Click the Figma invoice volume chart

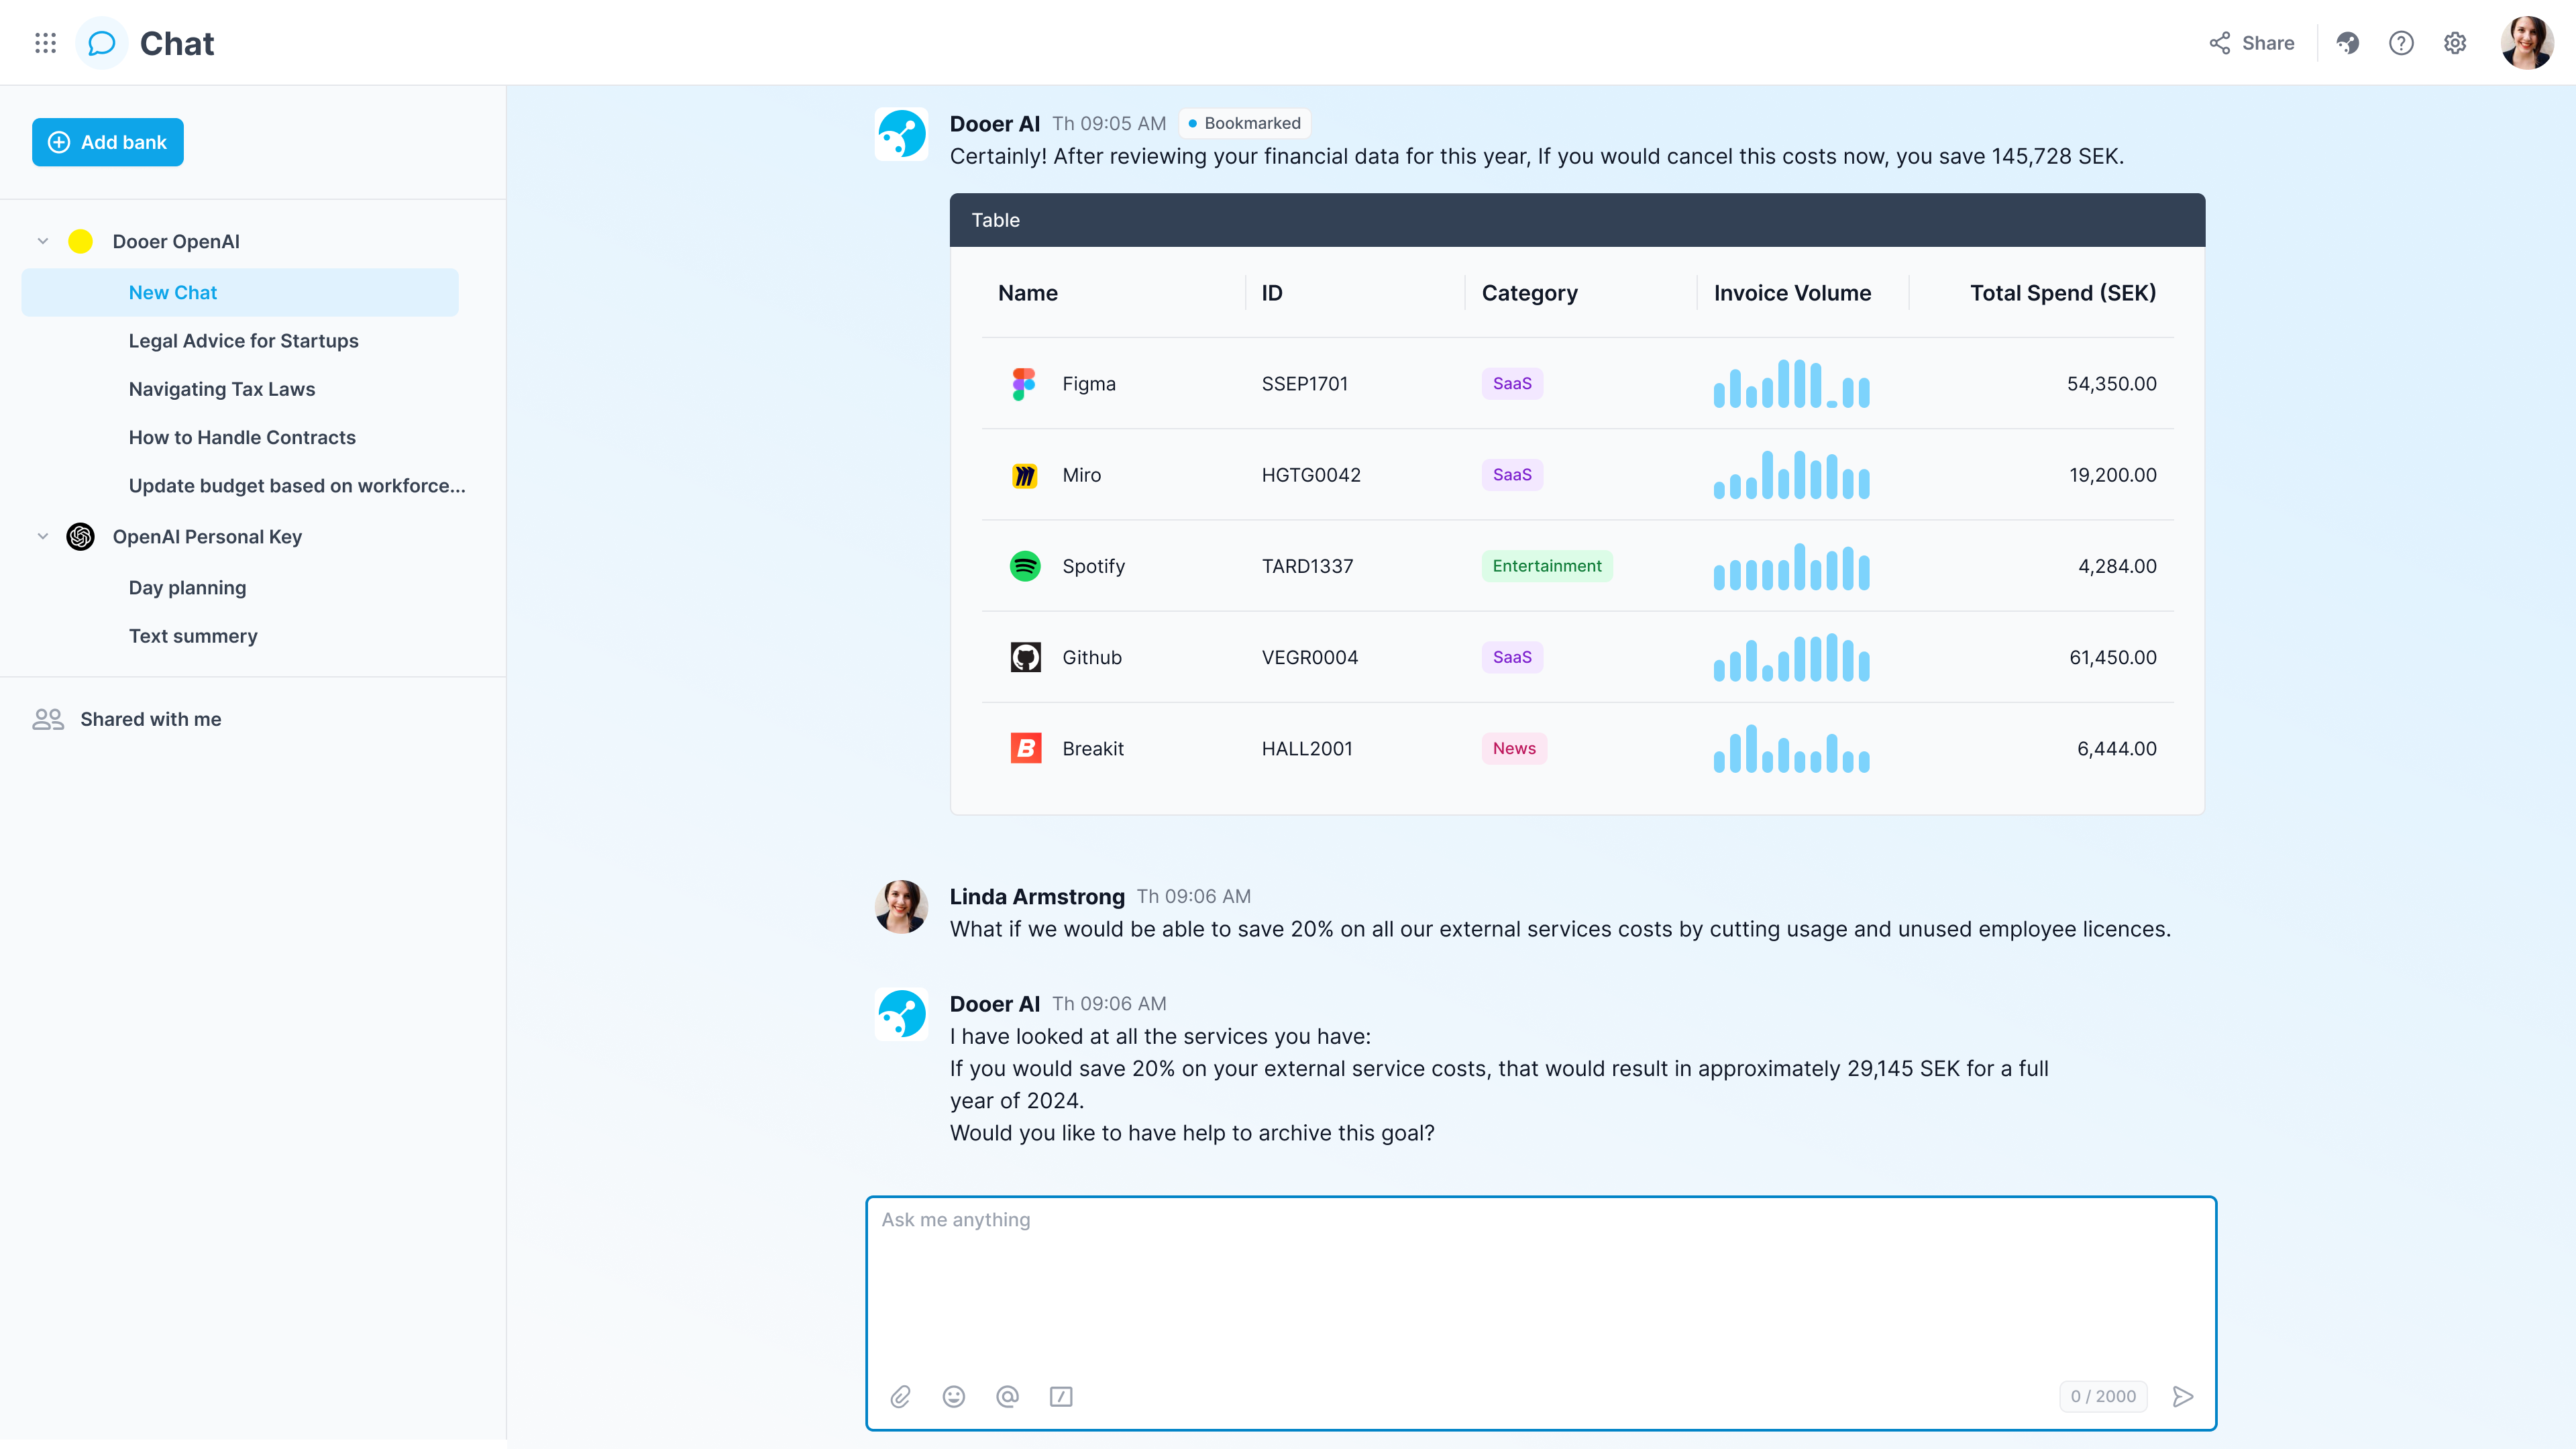point(1791,384)
